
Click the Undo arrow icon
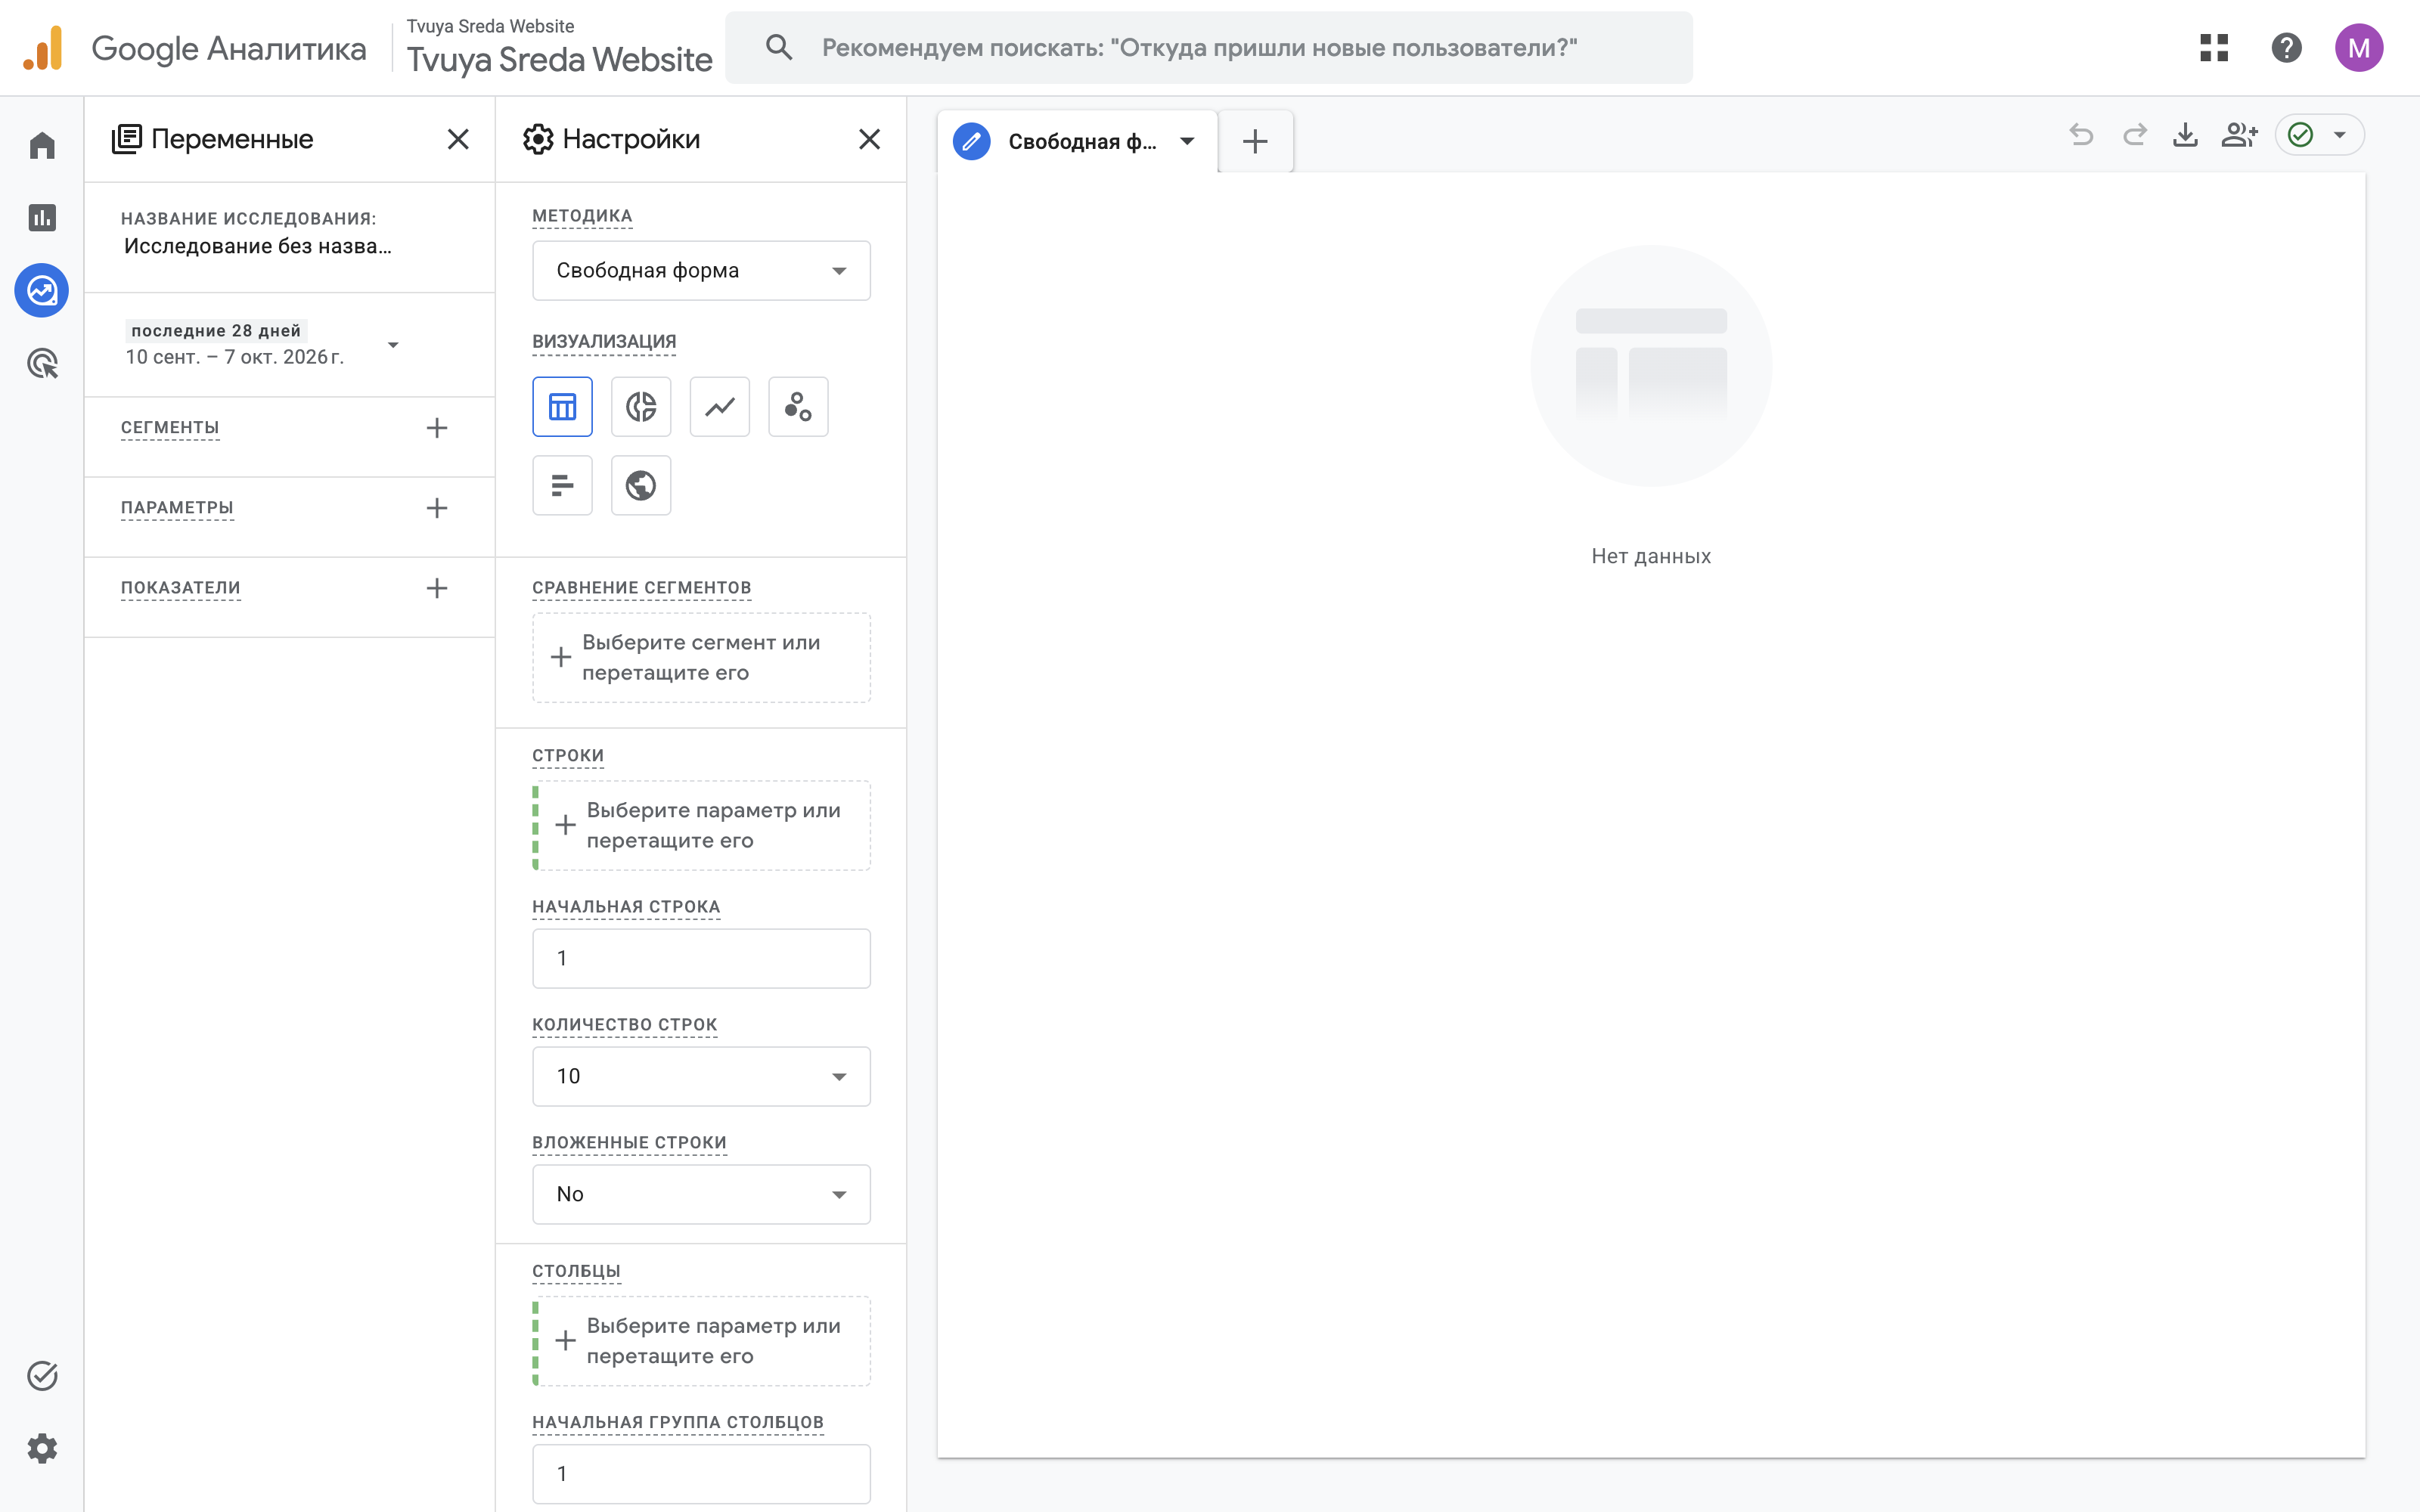(2081, 135)
